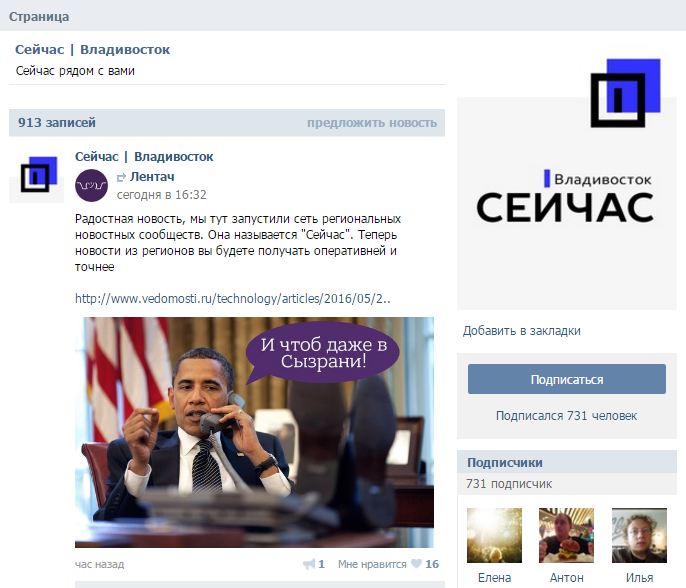The image size is (686, 588).
Task: Open Добавить в закладки link
Action: [522, 331]
